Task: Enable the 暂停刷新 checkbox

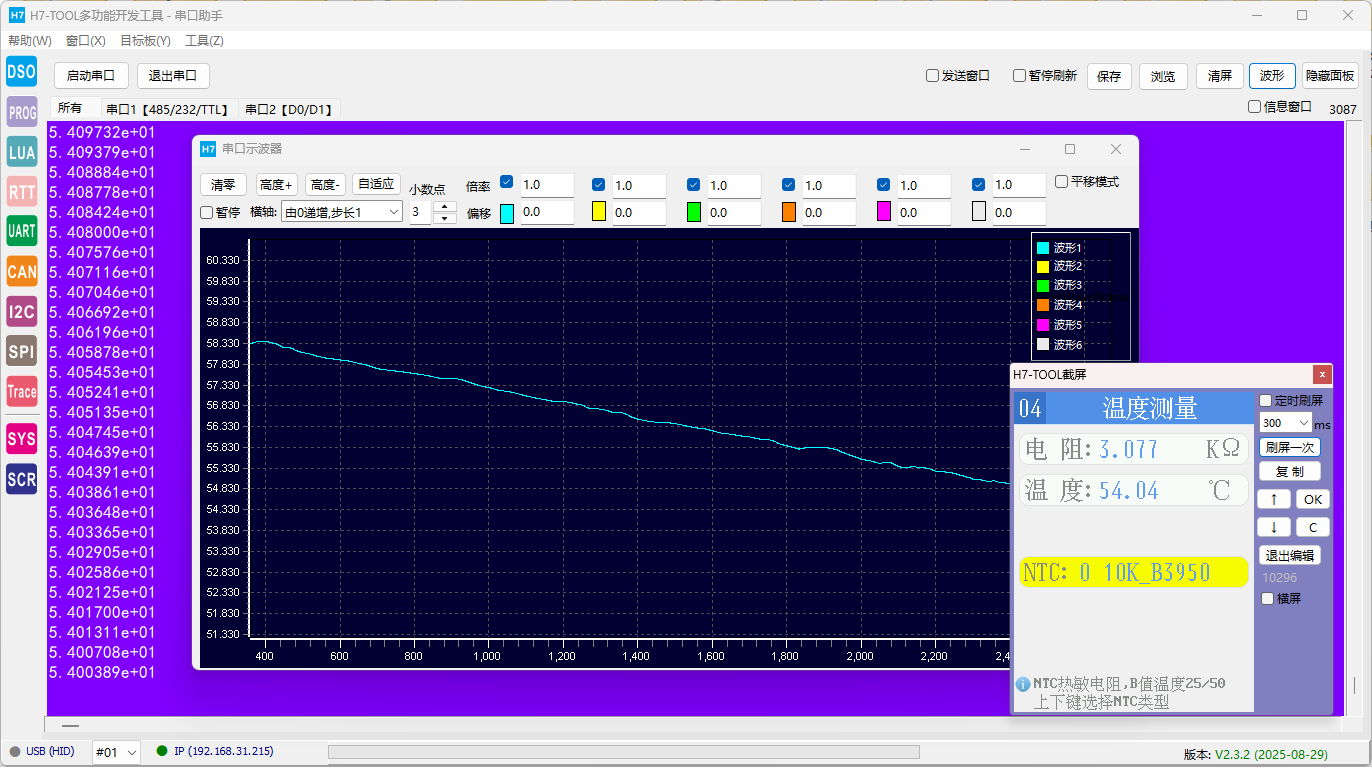Action: [x=1019, y=75]
